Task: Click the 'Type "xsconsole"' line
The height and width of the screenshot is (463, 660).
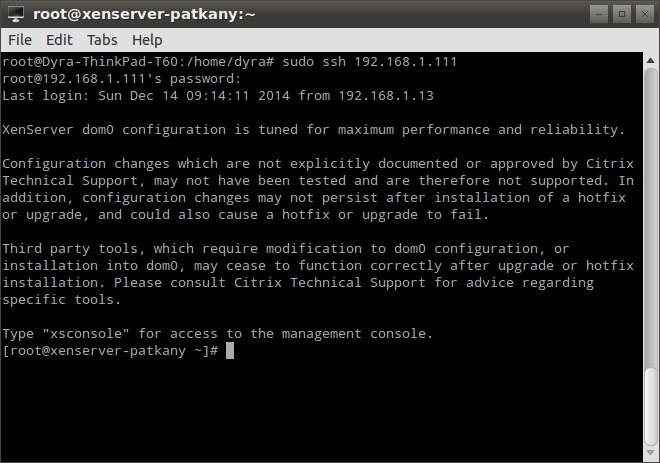Action: [218, 334]
